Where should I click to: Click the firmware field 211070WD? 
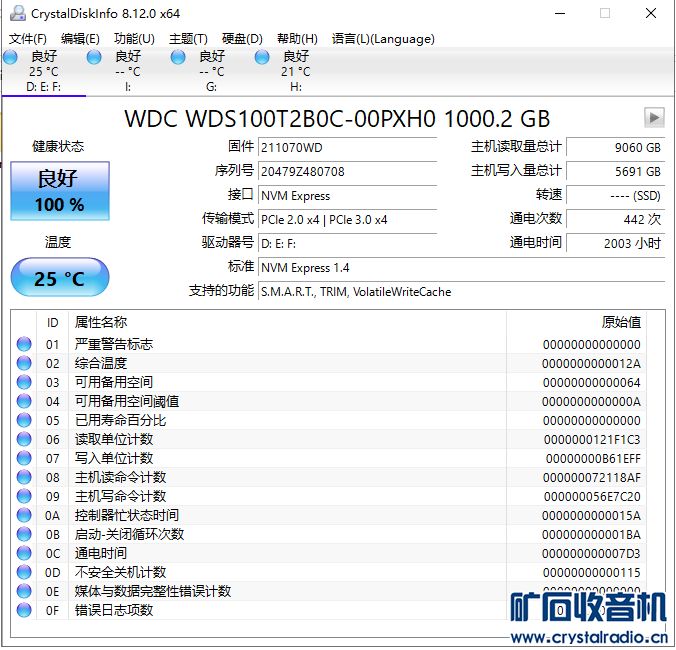point(347,147)
